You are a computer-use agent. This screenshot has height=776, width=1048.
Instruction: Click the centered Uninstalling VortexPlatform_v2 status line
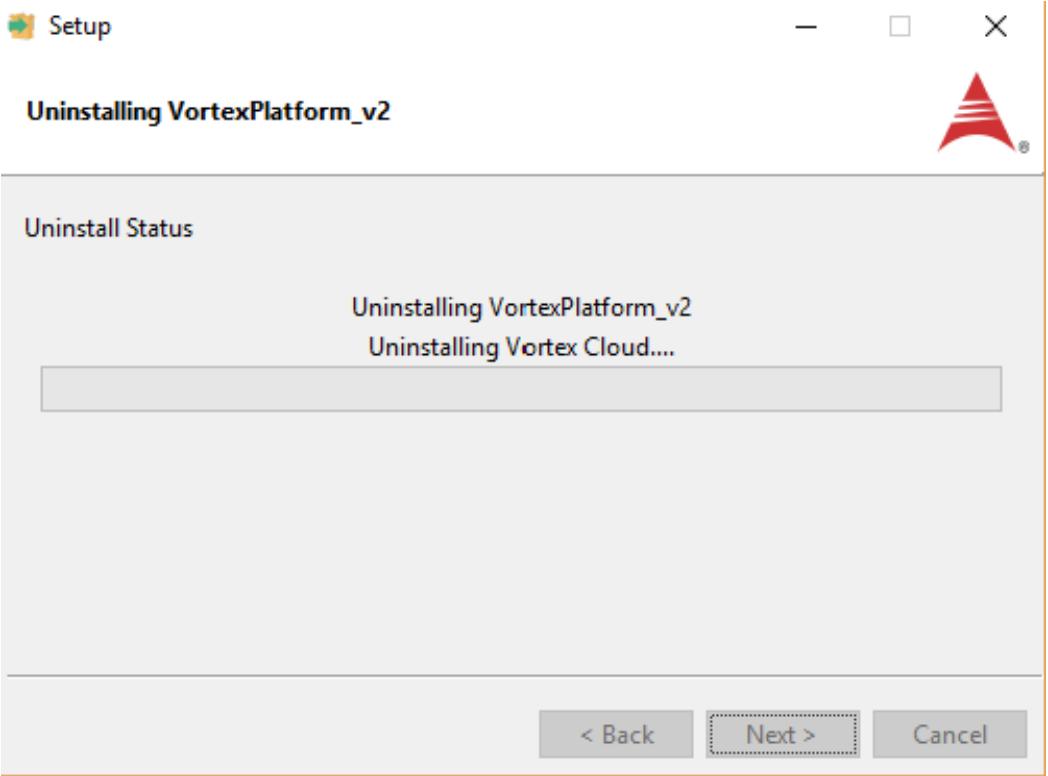tap(521, 307)
